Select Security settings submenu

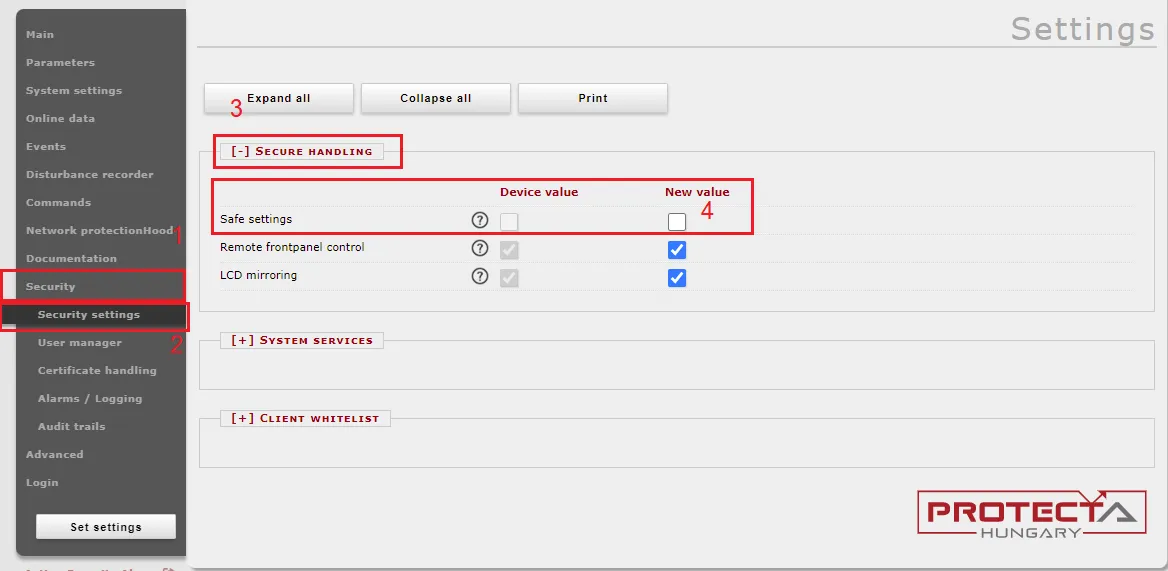click(89, 314)
